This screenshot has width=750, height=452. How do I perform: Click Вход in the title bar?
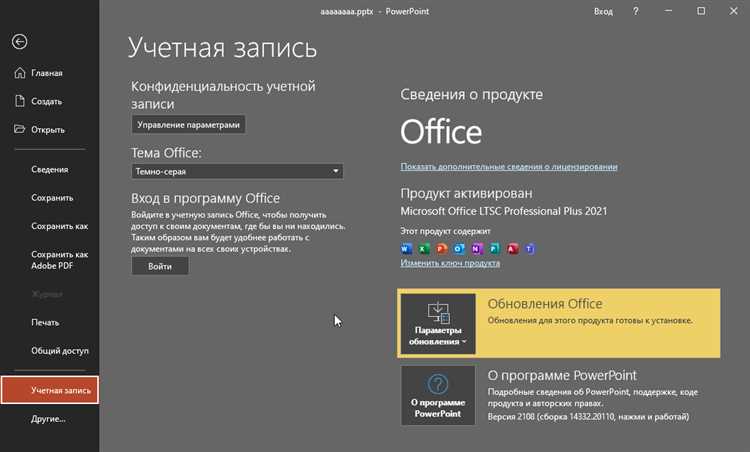coord(603,11)
